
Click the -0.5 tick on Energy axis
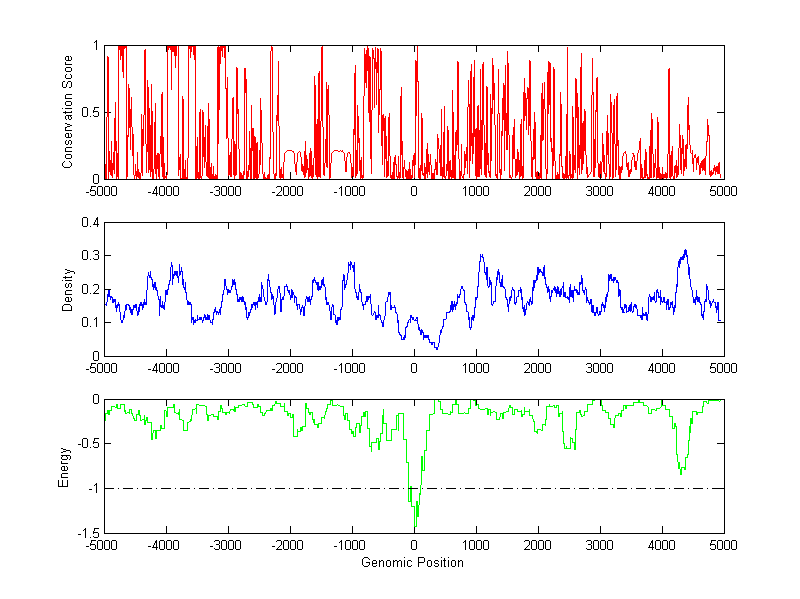click(88, 444)
